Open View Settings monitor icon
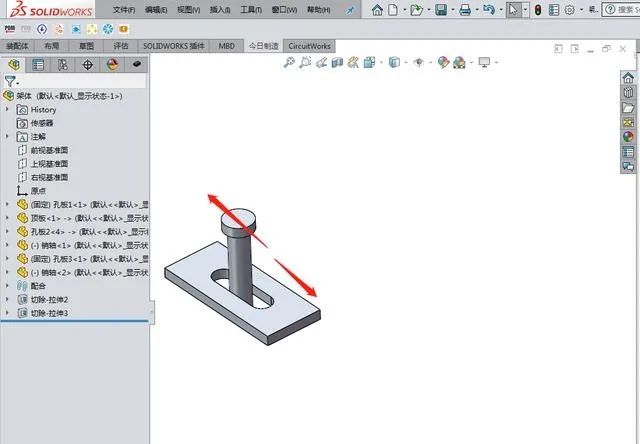This screenshot has height=444, width=640. pyautogui.click(x=484, y=62)
